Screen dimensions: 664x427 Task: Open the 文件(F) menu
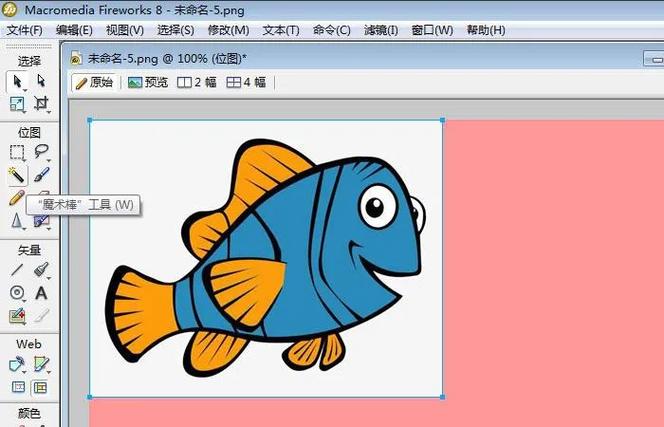(x=23, y=30)
